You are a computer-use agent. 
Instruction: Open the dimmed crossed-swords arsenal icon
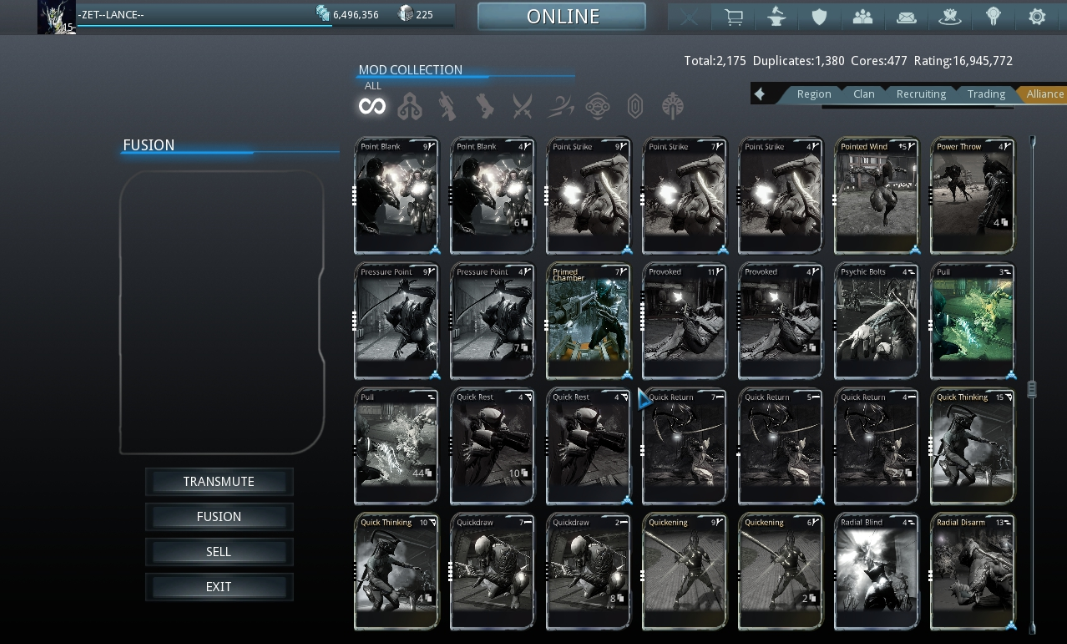(x=689, y=16)
